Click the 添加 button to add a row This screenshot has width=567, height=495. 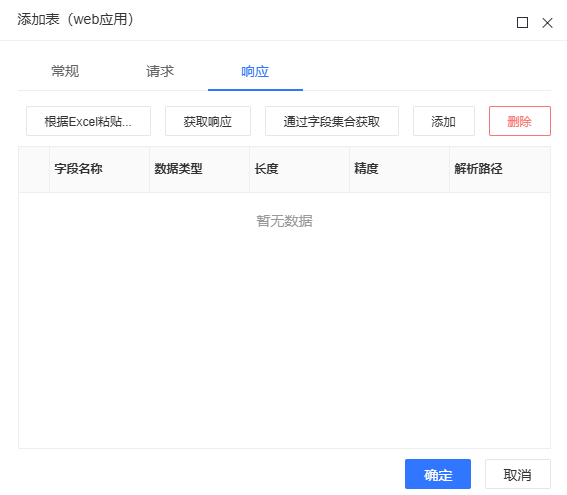[x=444, y=121]
